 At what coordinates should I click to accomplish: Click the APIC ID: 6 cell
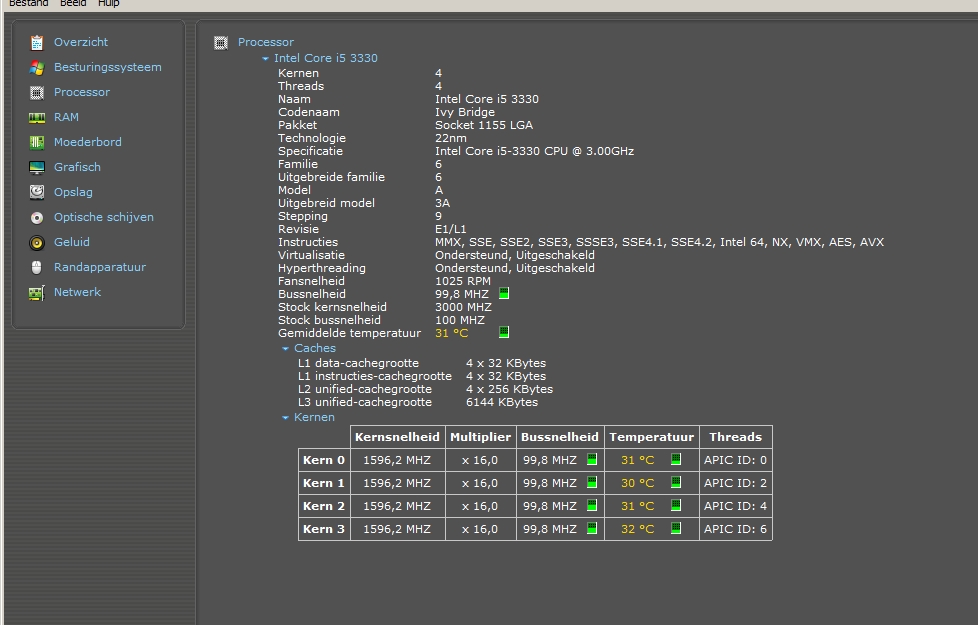(x=735, y=530)
